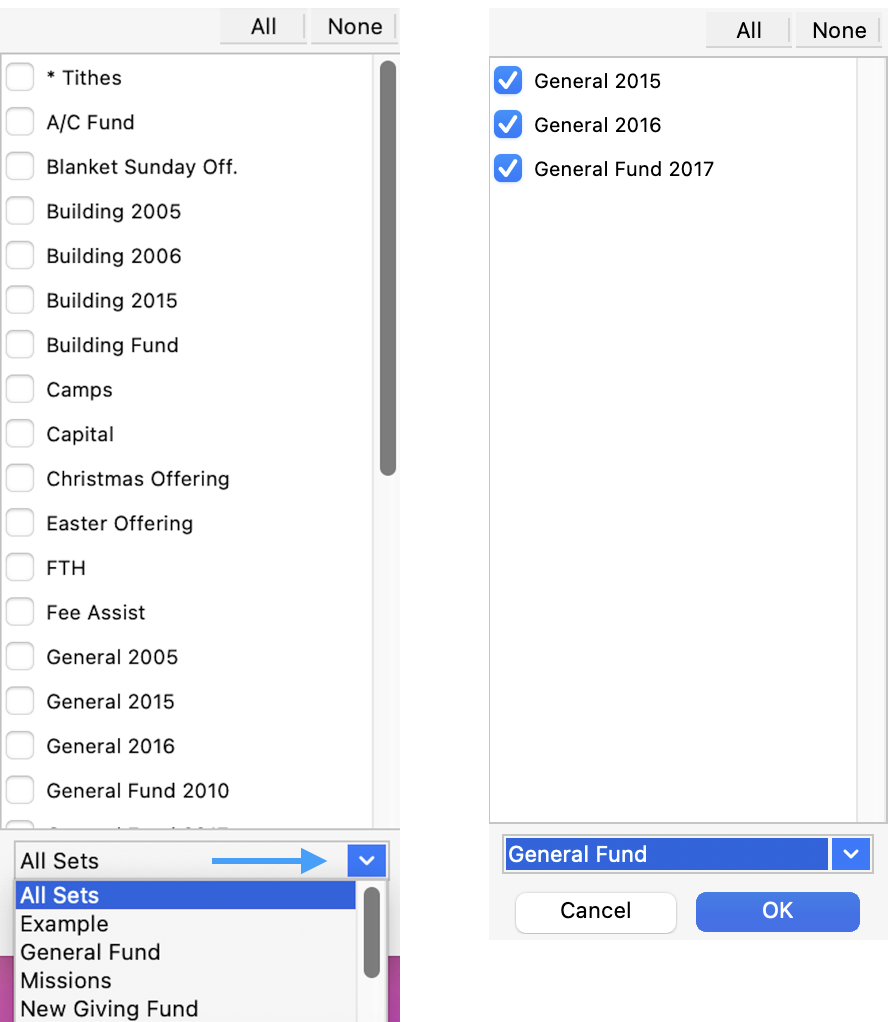Click the left fund list scrollbar
Viewport: 888px width, 1022px height.
[387, 270]
